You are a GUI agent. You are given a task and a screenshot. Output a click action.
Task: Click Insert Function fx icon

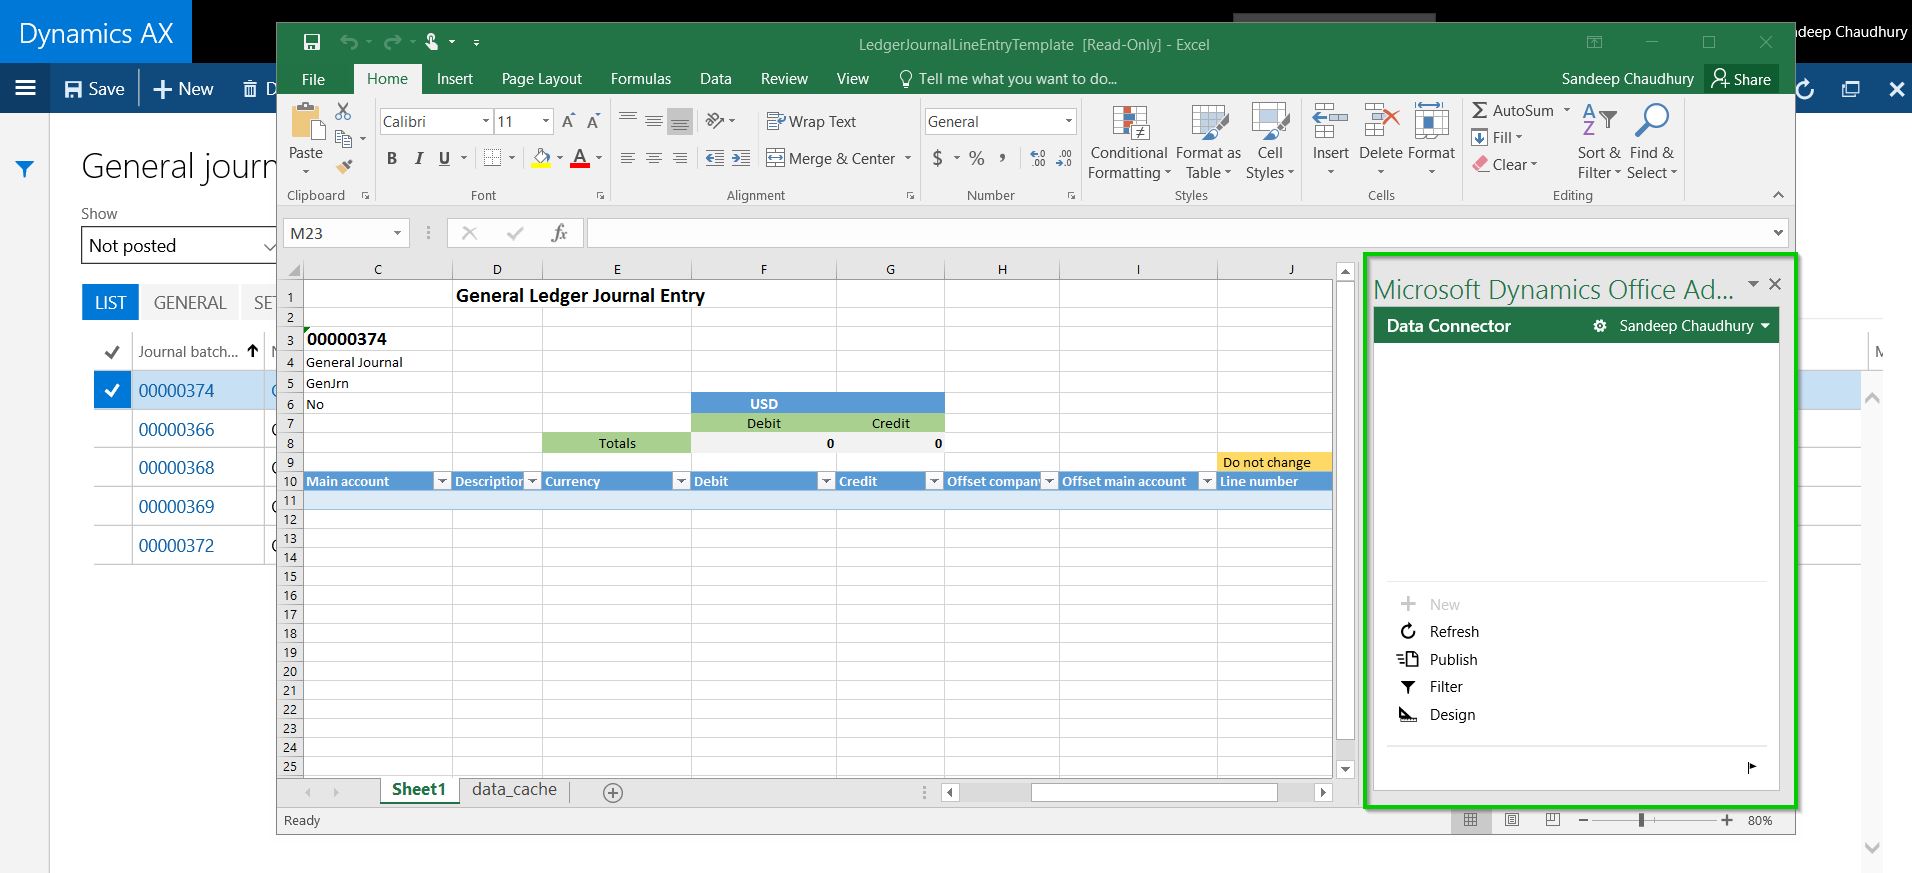(559, 233)
